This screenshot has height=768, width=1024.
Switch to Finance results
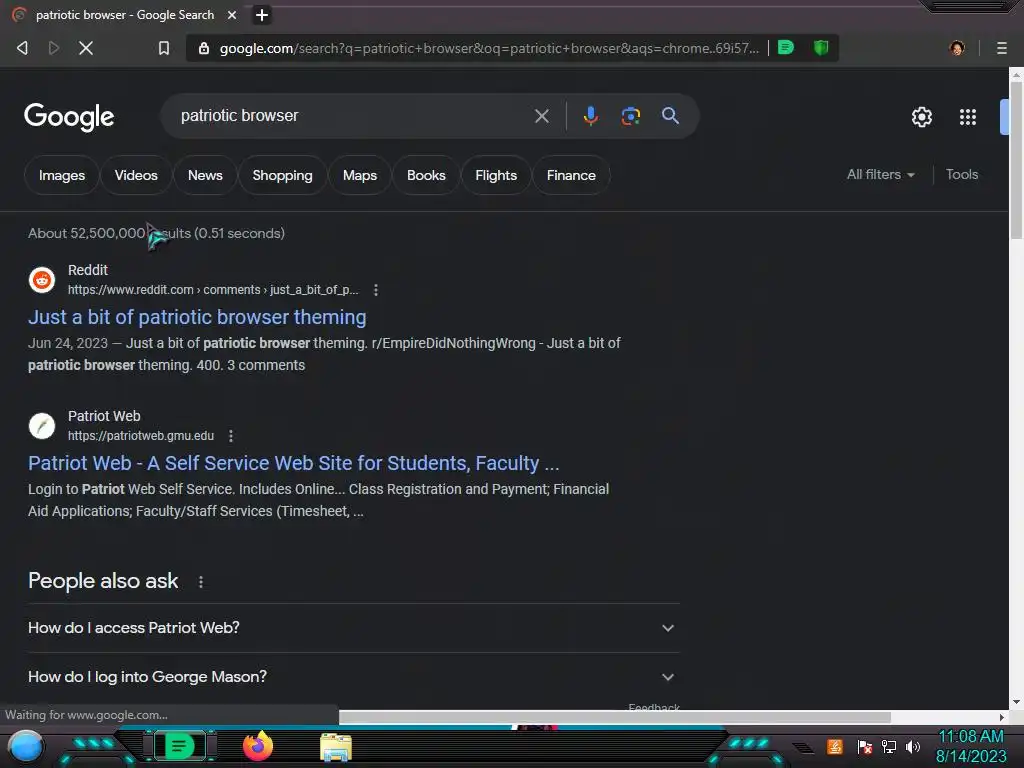click(571, 175)
